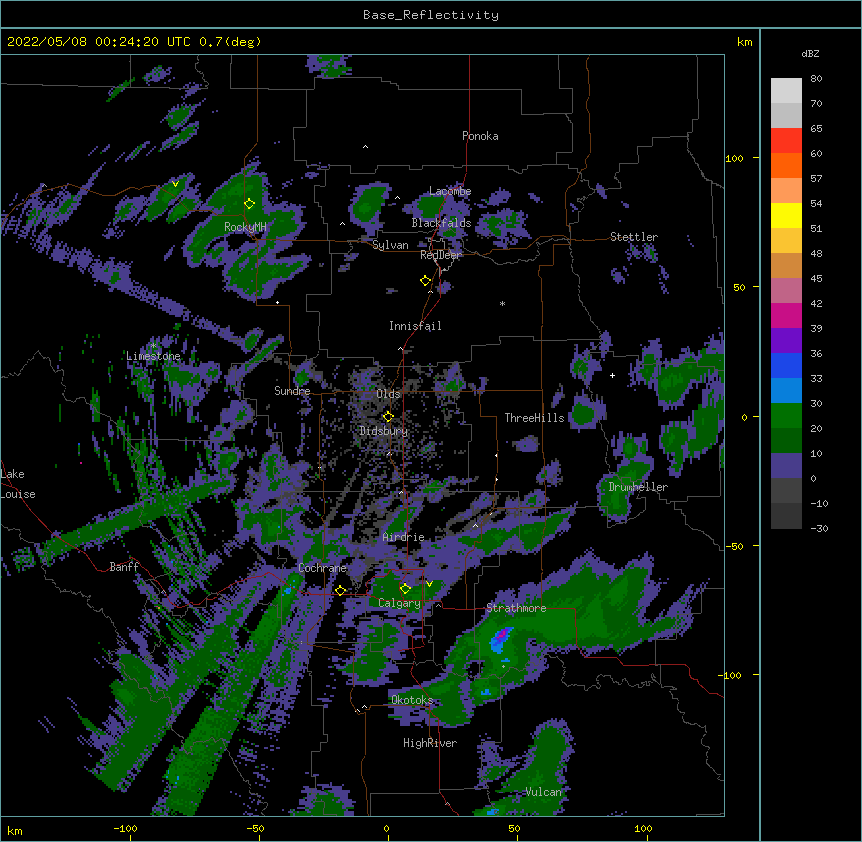The image size is (862, 842).
Task: Click the Lake Louise label
Action: click(18, 484)
